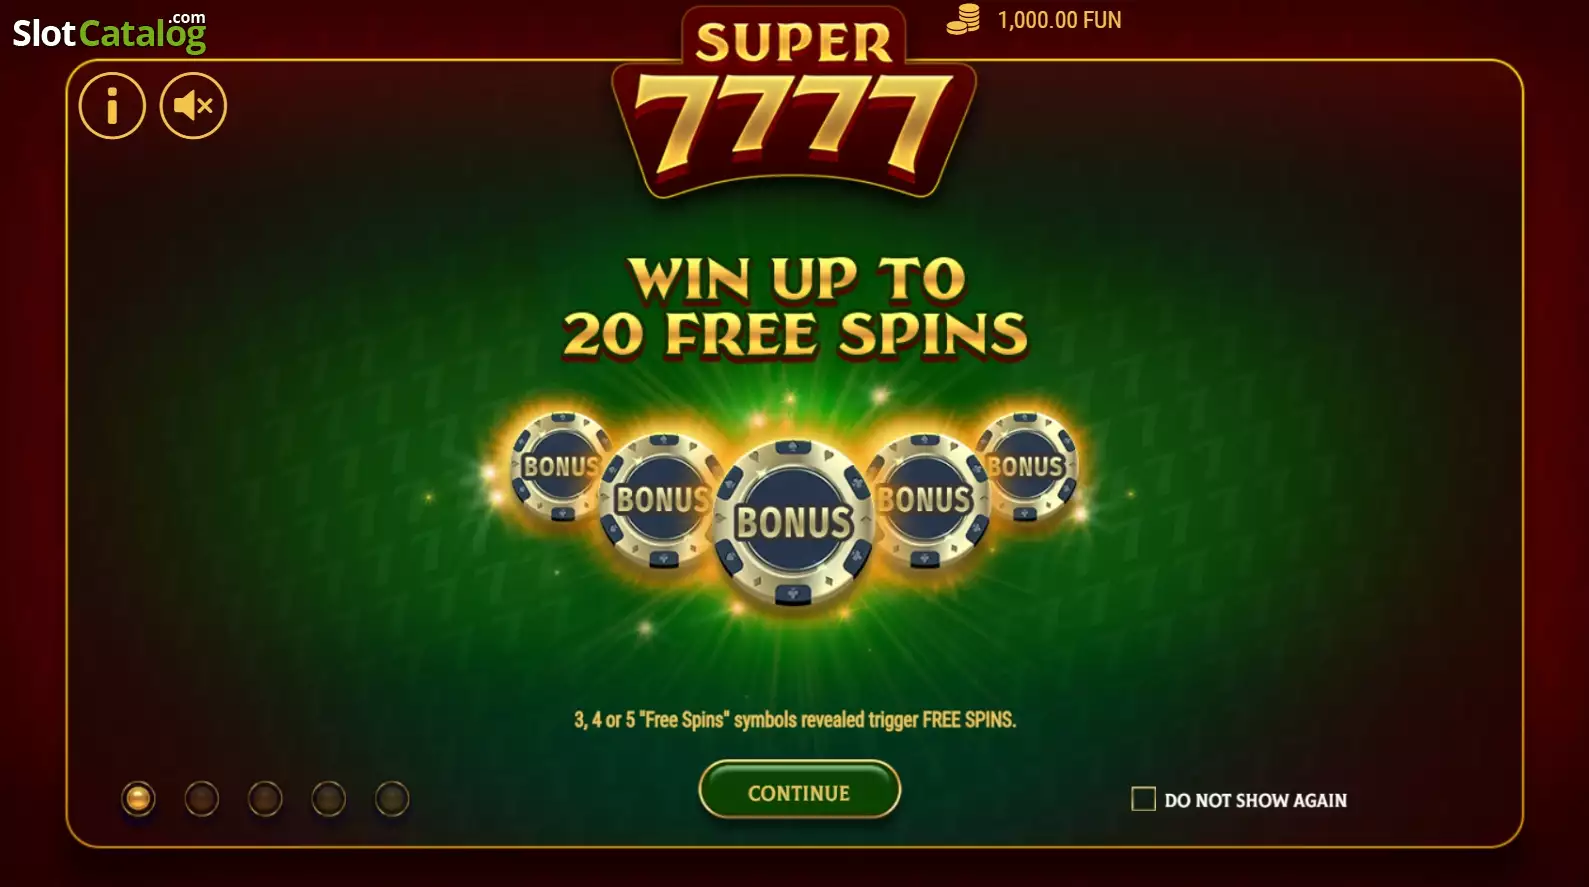Click the Win Up To 20 Free Spins heading
1589x887 pixels.
795,307
